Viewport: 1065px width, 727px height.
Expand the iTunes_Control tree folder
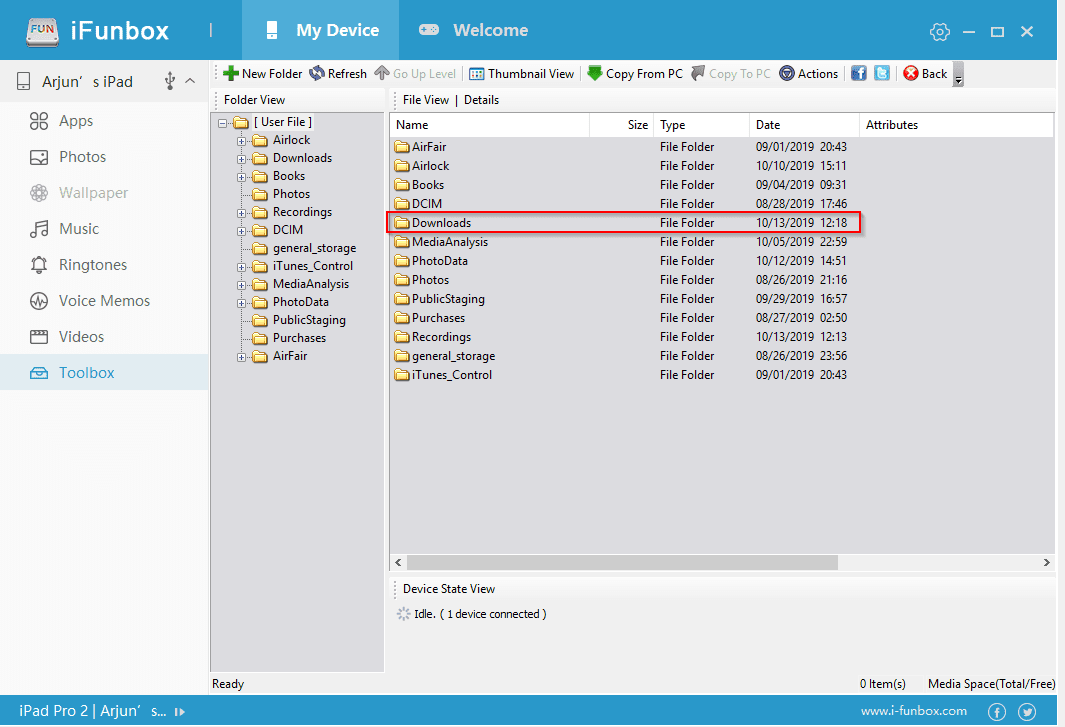coord(241,268)
